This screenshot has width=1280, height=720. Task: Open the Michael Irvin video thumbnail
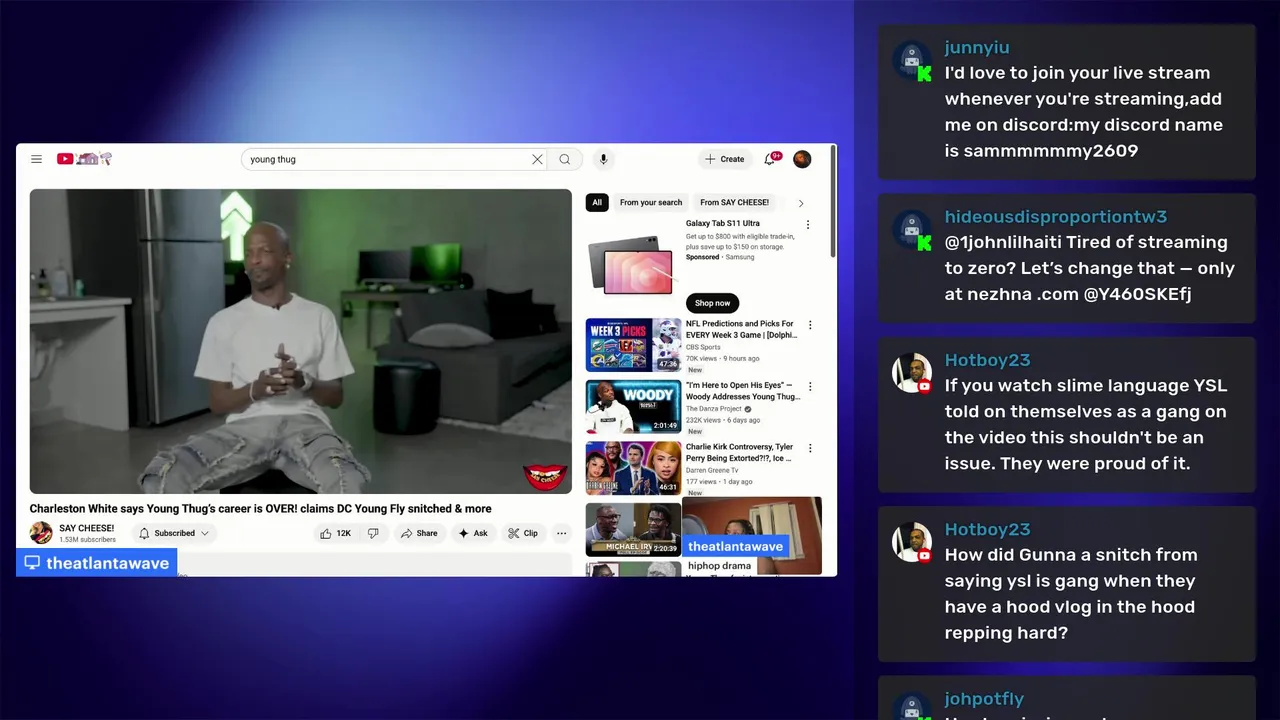coord(633,529)
